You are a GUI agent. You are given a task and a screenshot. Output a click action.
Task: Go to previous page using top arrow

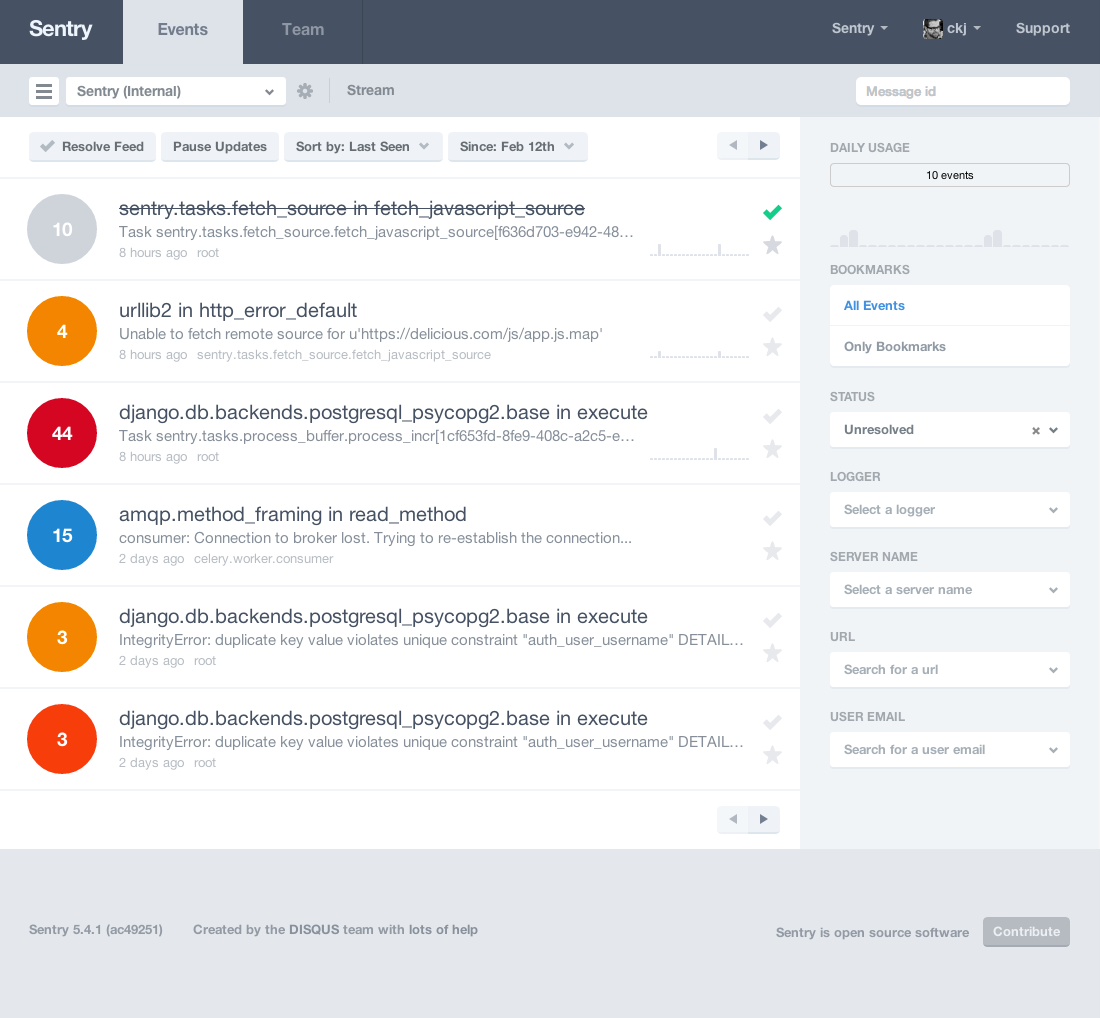(733, 146)
